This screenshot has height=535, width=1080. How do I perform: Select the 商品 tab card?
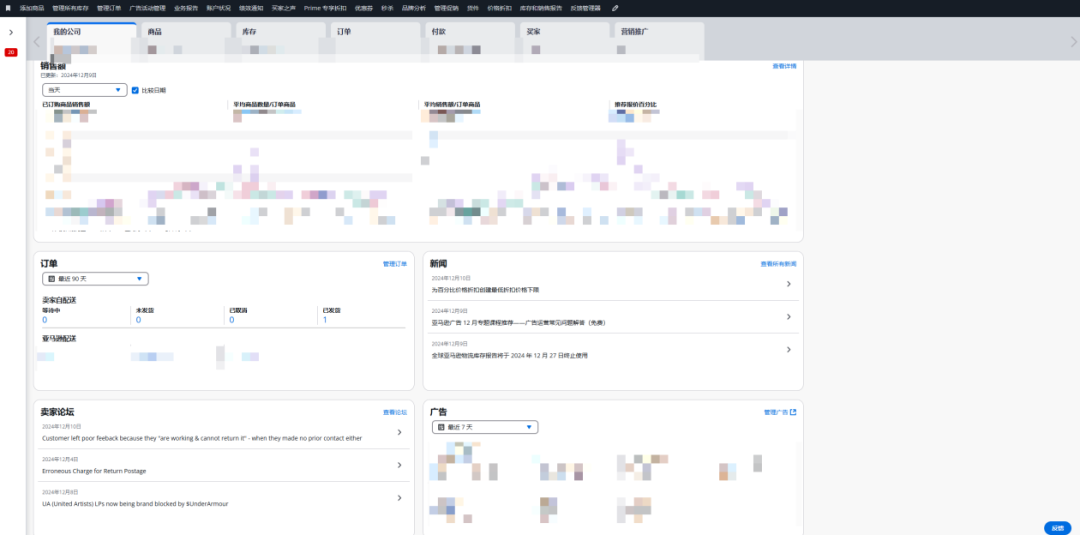click(x=186, y=41)
